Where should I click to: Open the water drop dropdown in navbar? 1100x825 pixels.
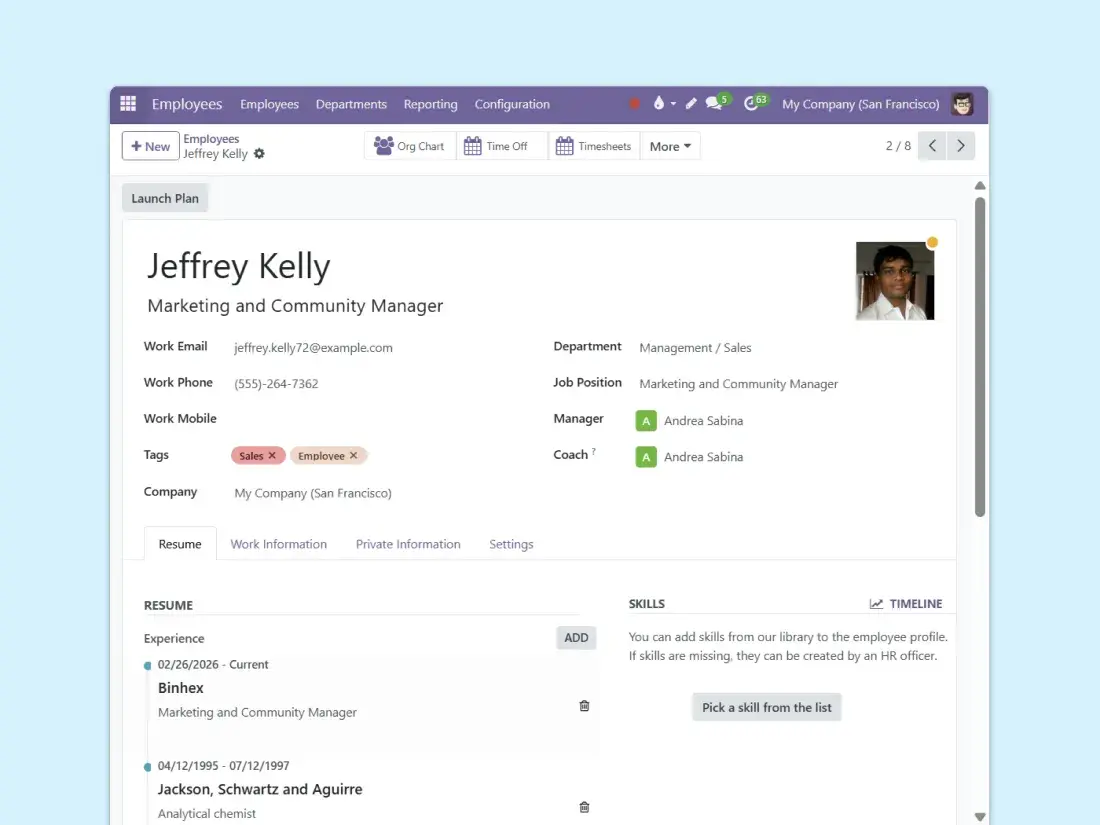[x=662, y=104]
